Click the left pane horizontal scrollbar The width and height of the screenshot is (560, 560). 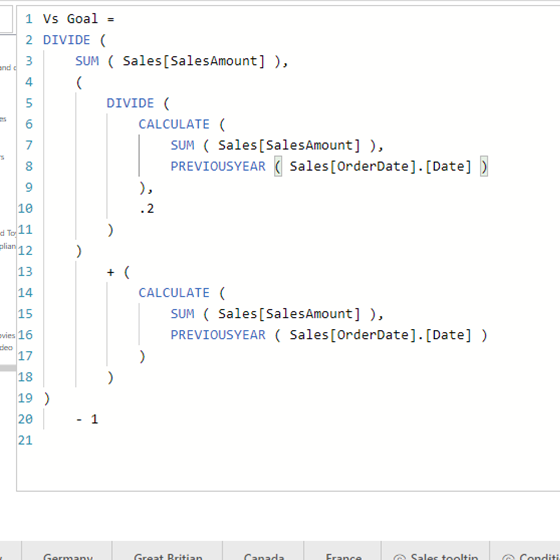pos(8,368)
